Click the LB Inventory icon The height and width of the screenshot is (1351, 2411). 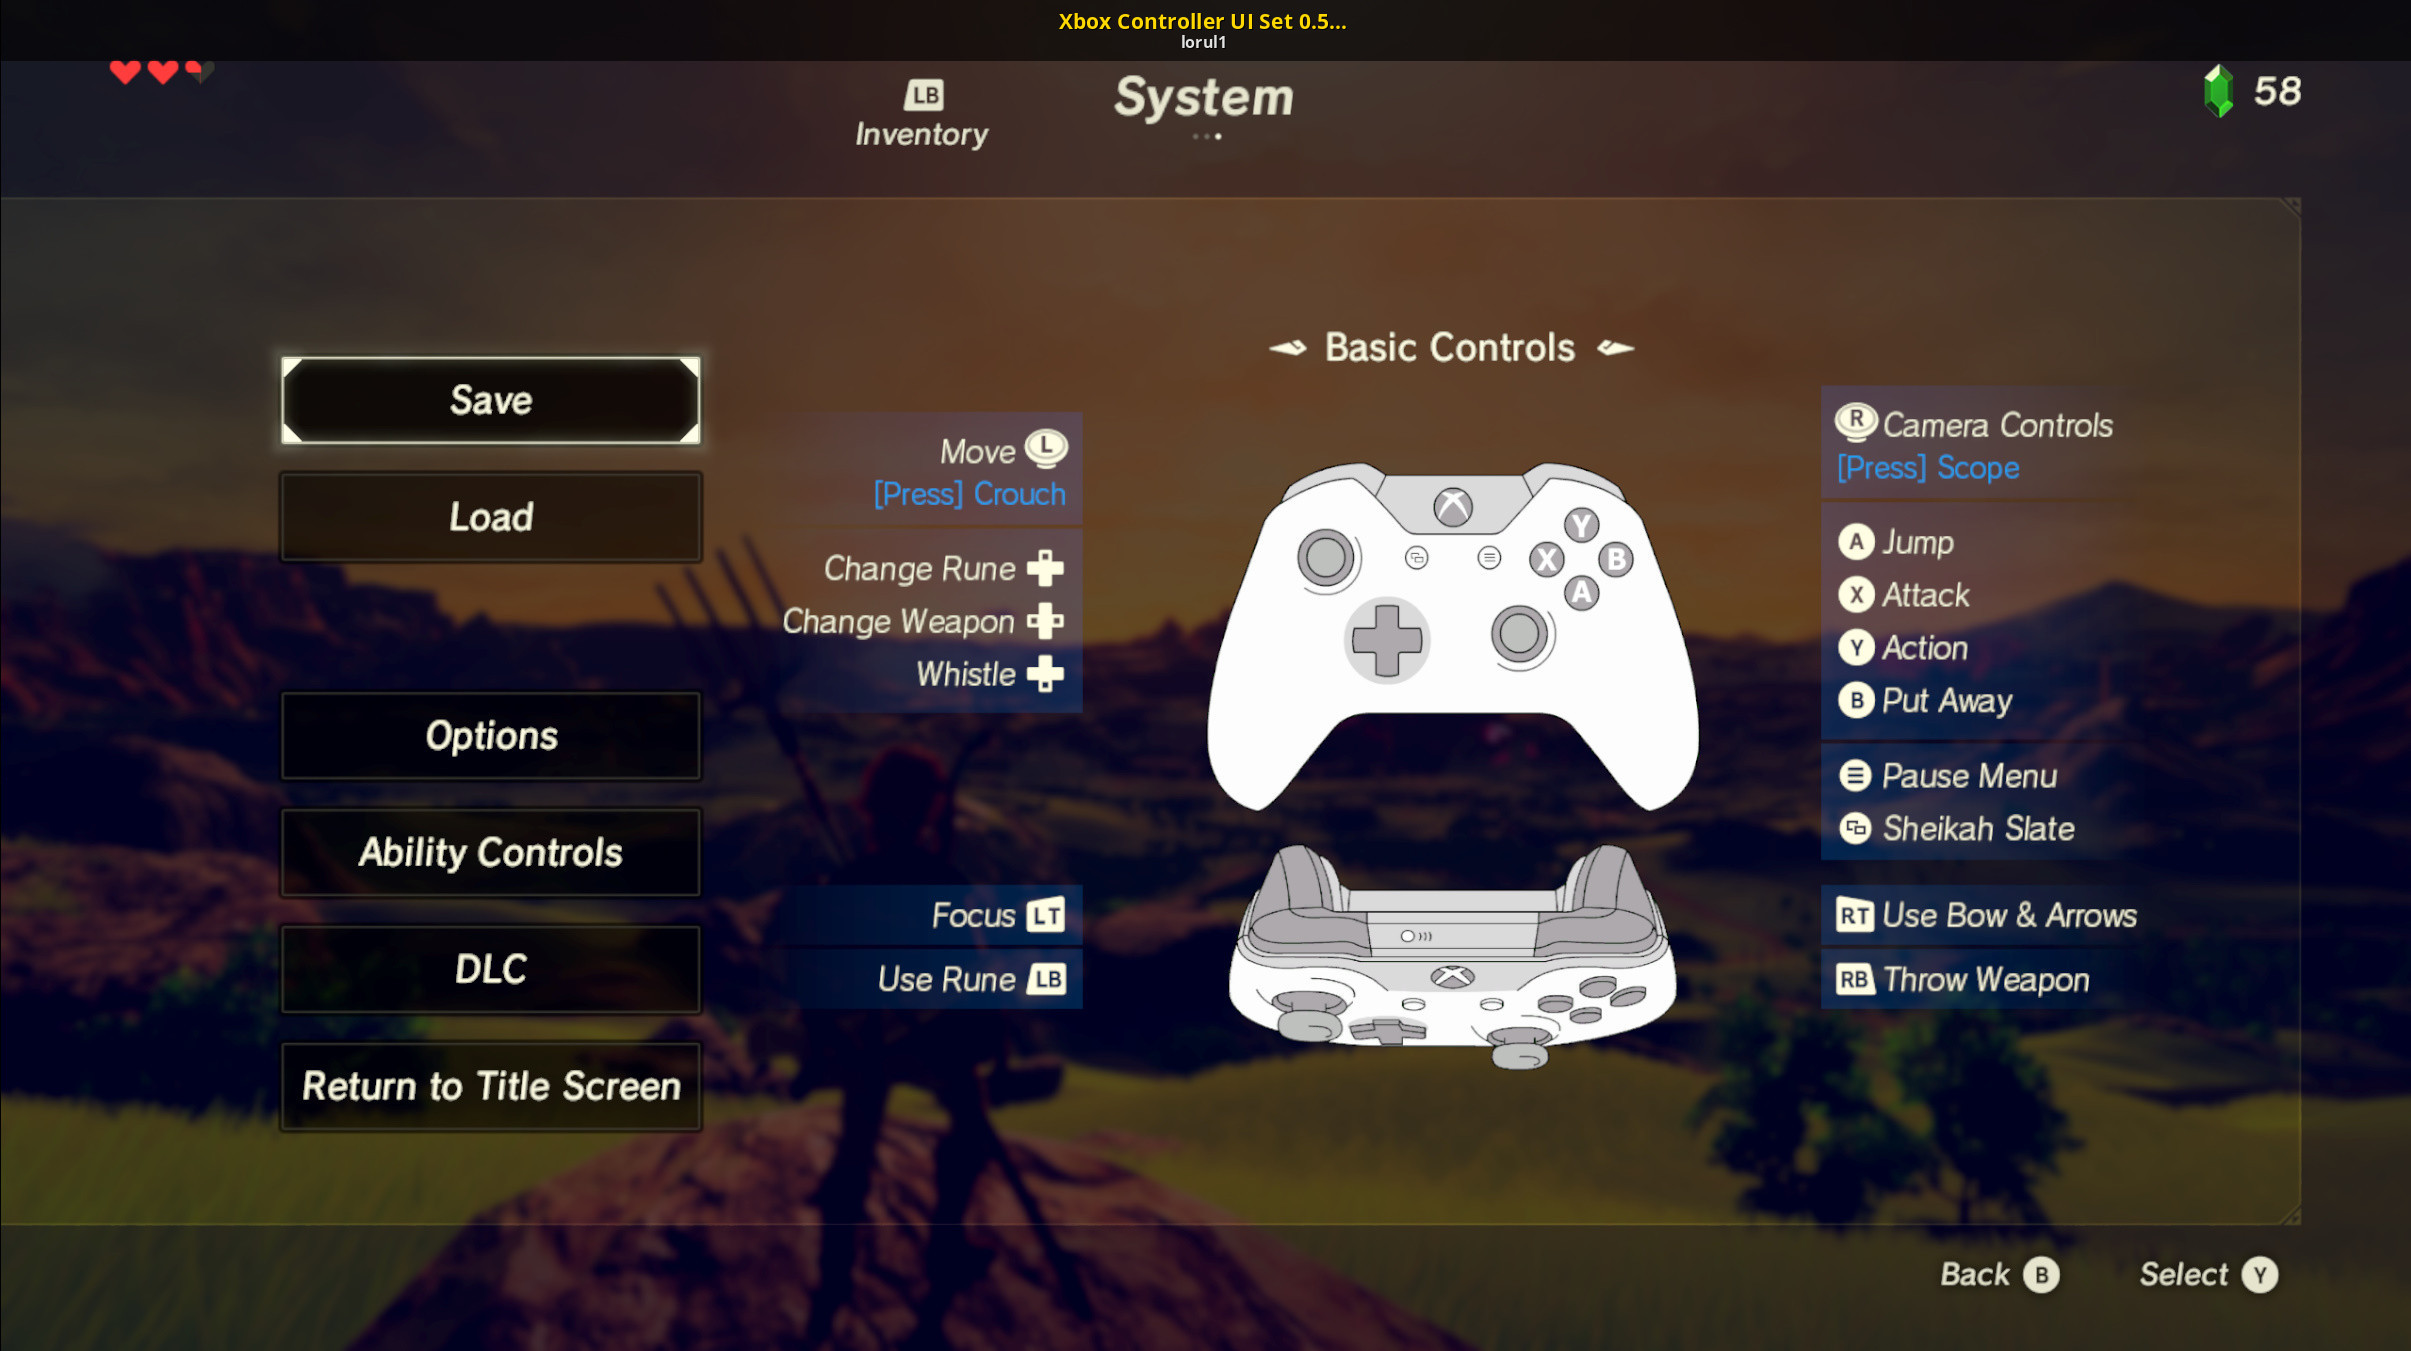(x=922, y=94)
